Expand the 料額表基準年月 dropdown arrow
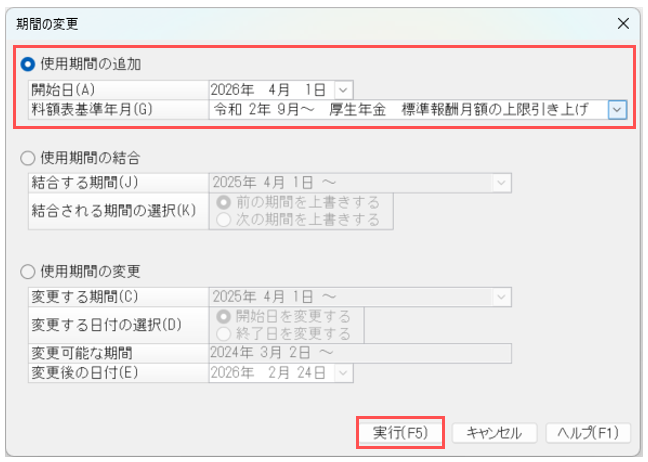 point(617,109)
